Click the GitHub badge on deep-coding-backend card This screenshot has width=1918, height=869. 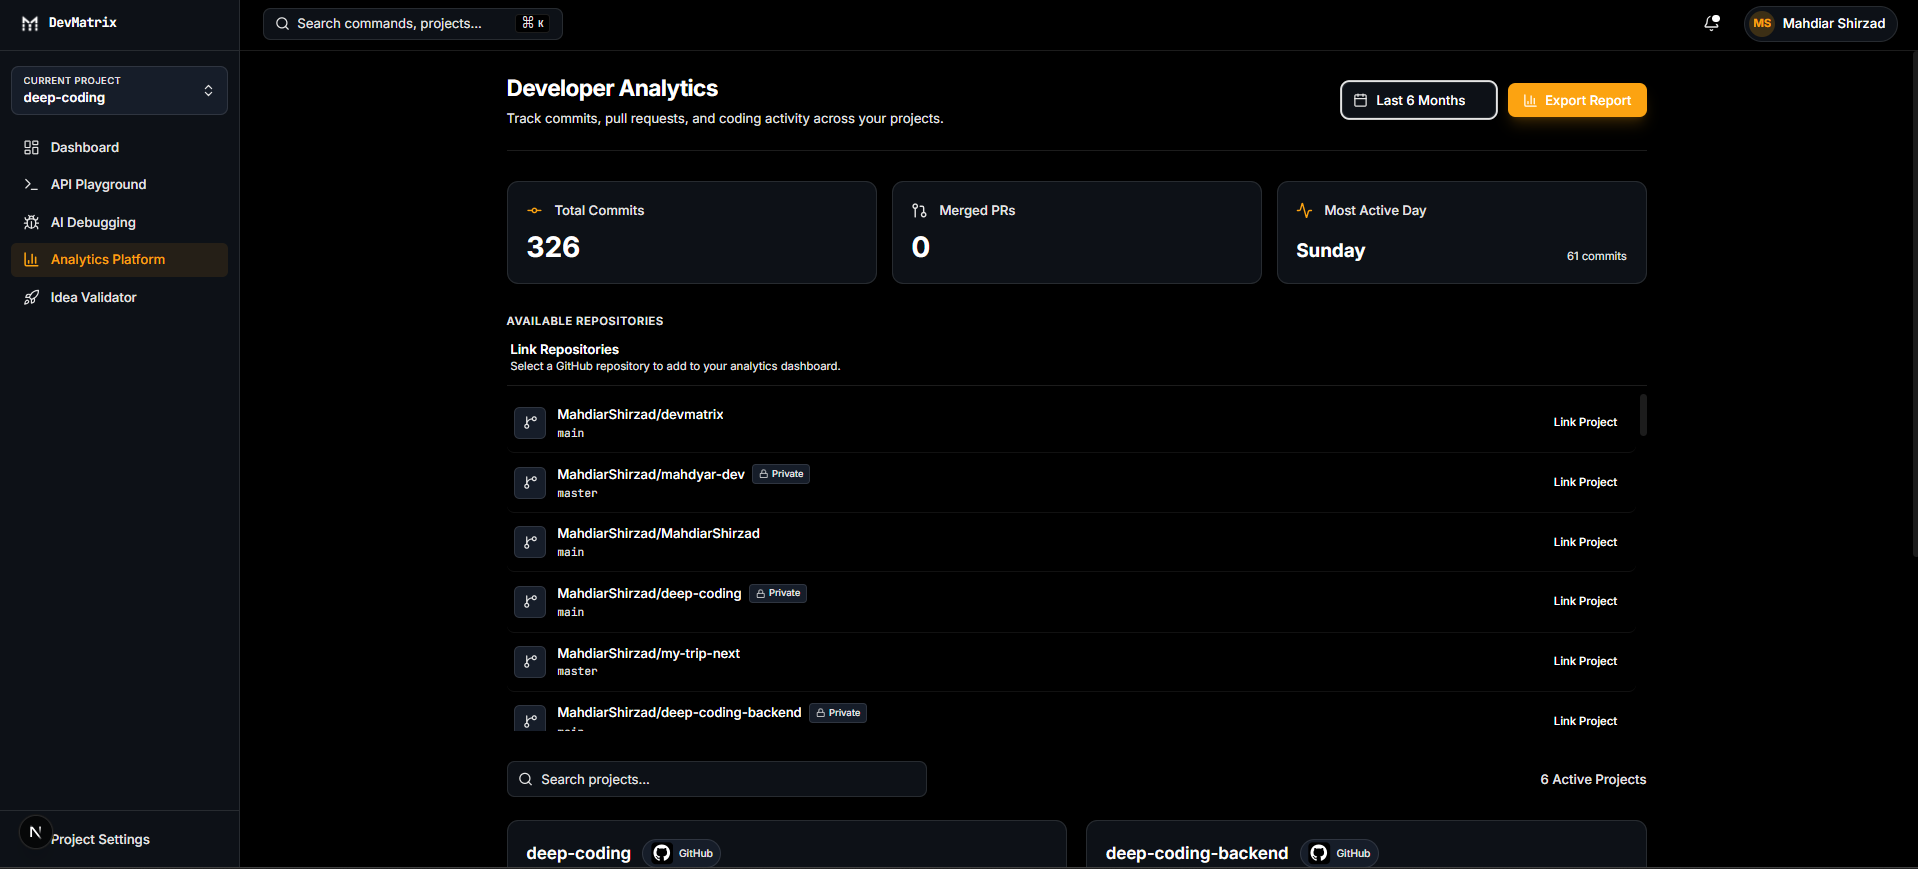[x=1340, y=853]
